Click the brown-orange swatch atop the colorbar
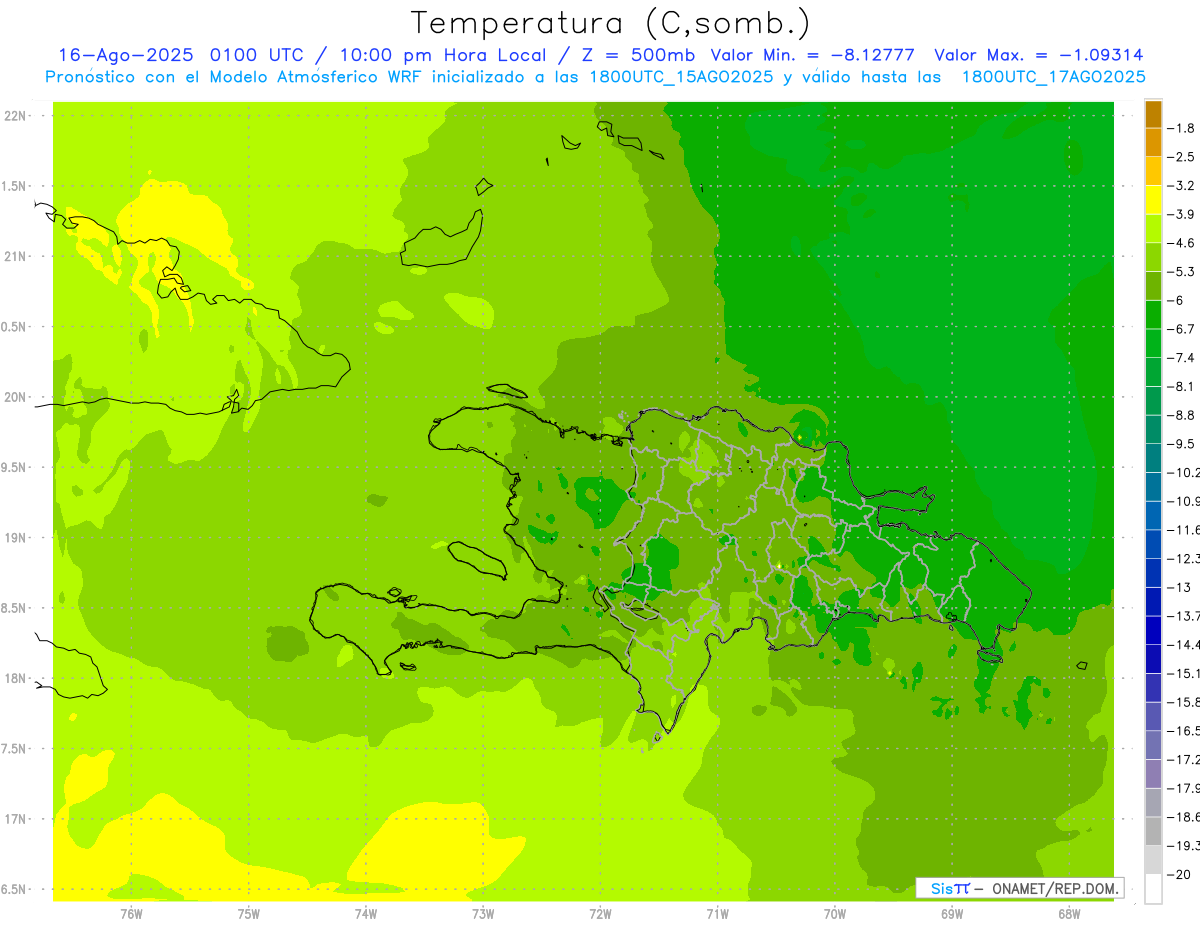 pos(1153,114)
